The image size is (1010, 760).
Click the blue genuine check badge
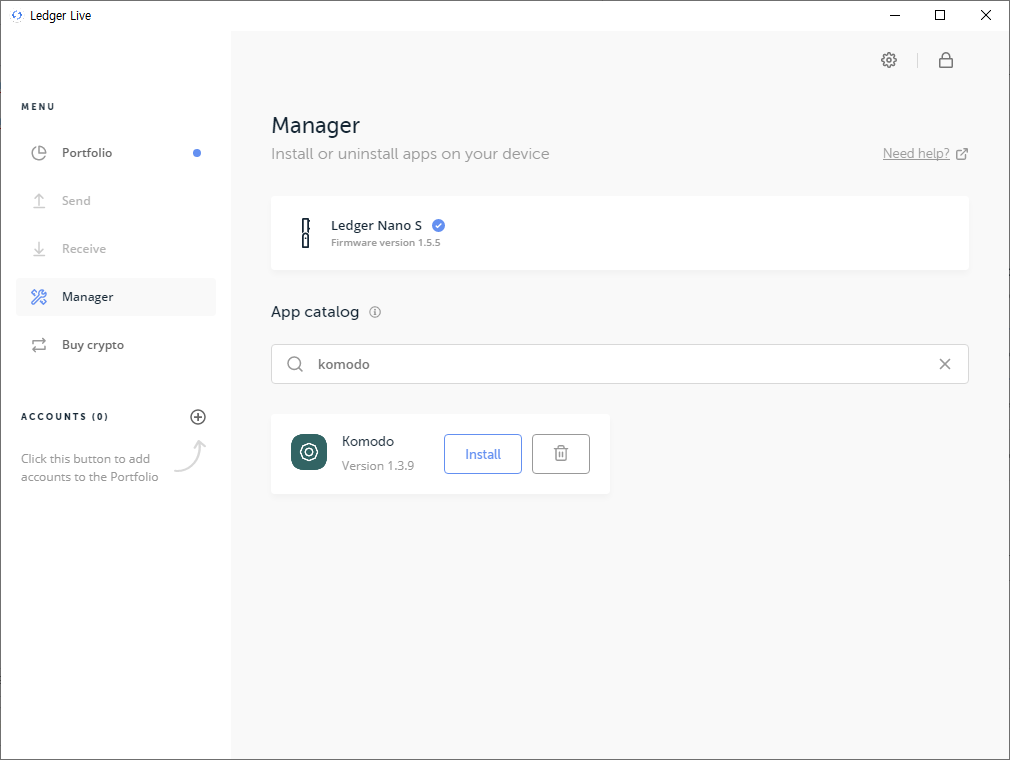(439, 225)
